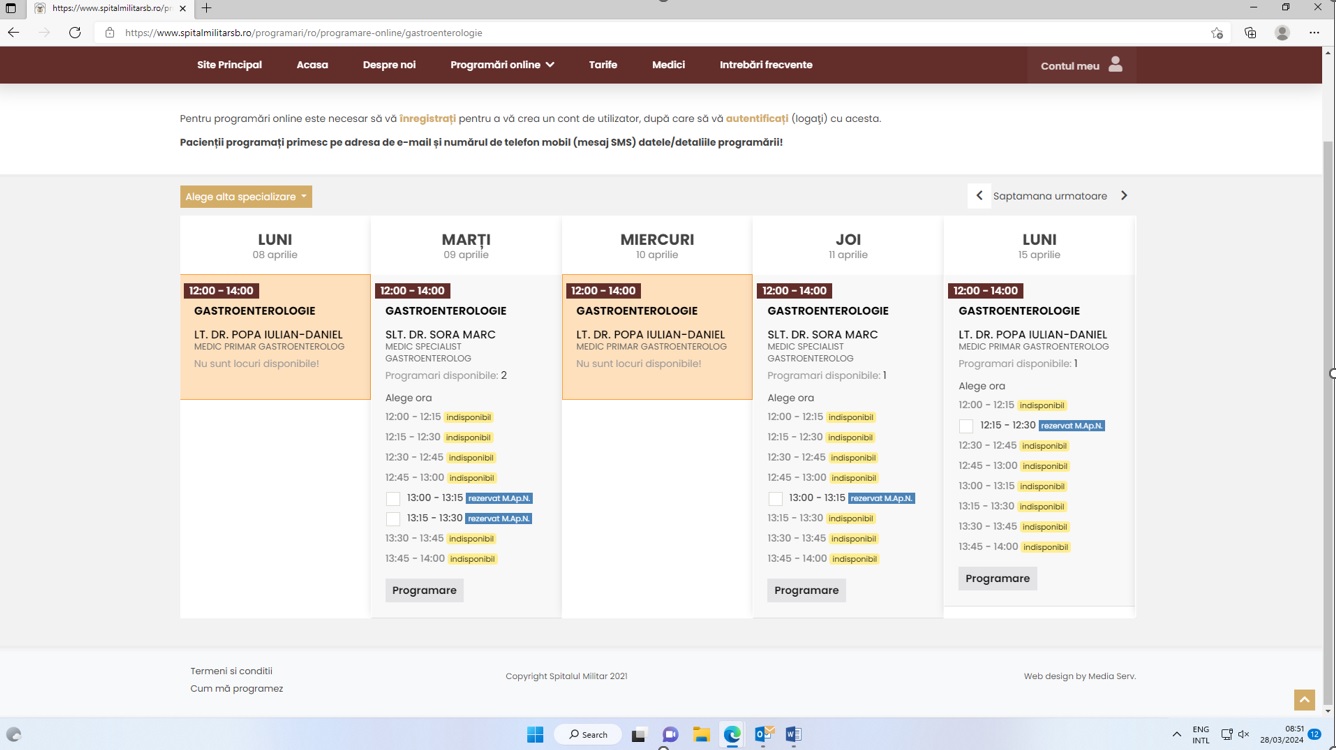Open Word from the taskbar
Screen dimensions: 1336x750
tap(793, 735)
